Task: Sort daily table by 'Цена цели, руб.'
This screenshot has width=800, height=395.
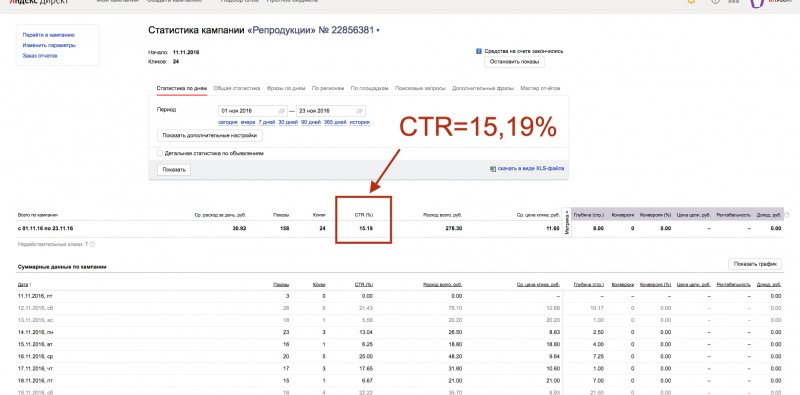Action: tap(693, 284)
